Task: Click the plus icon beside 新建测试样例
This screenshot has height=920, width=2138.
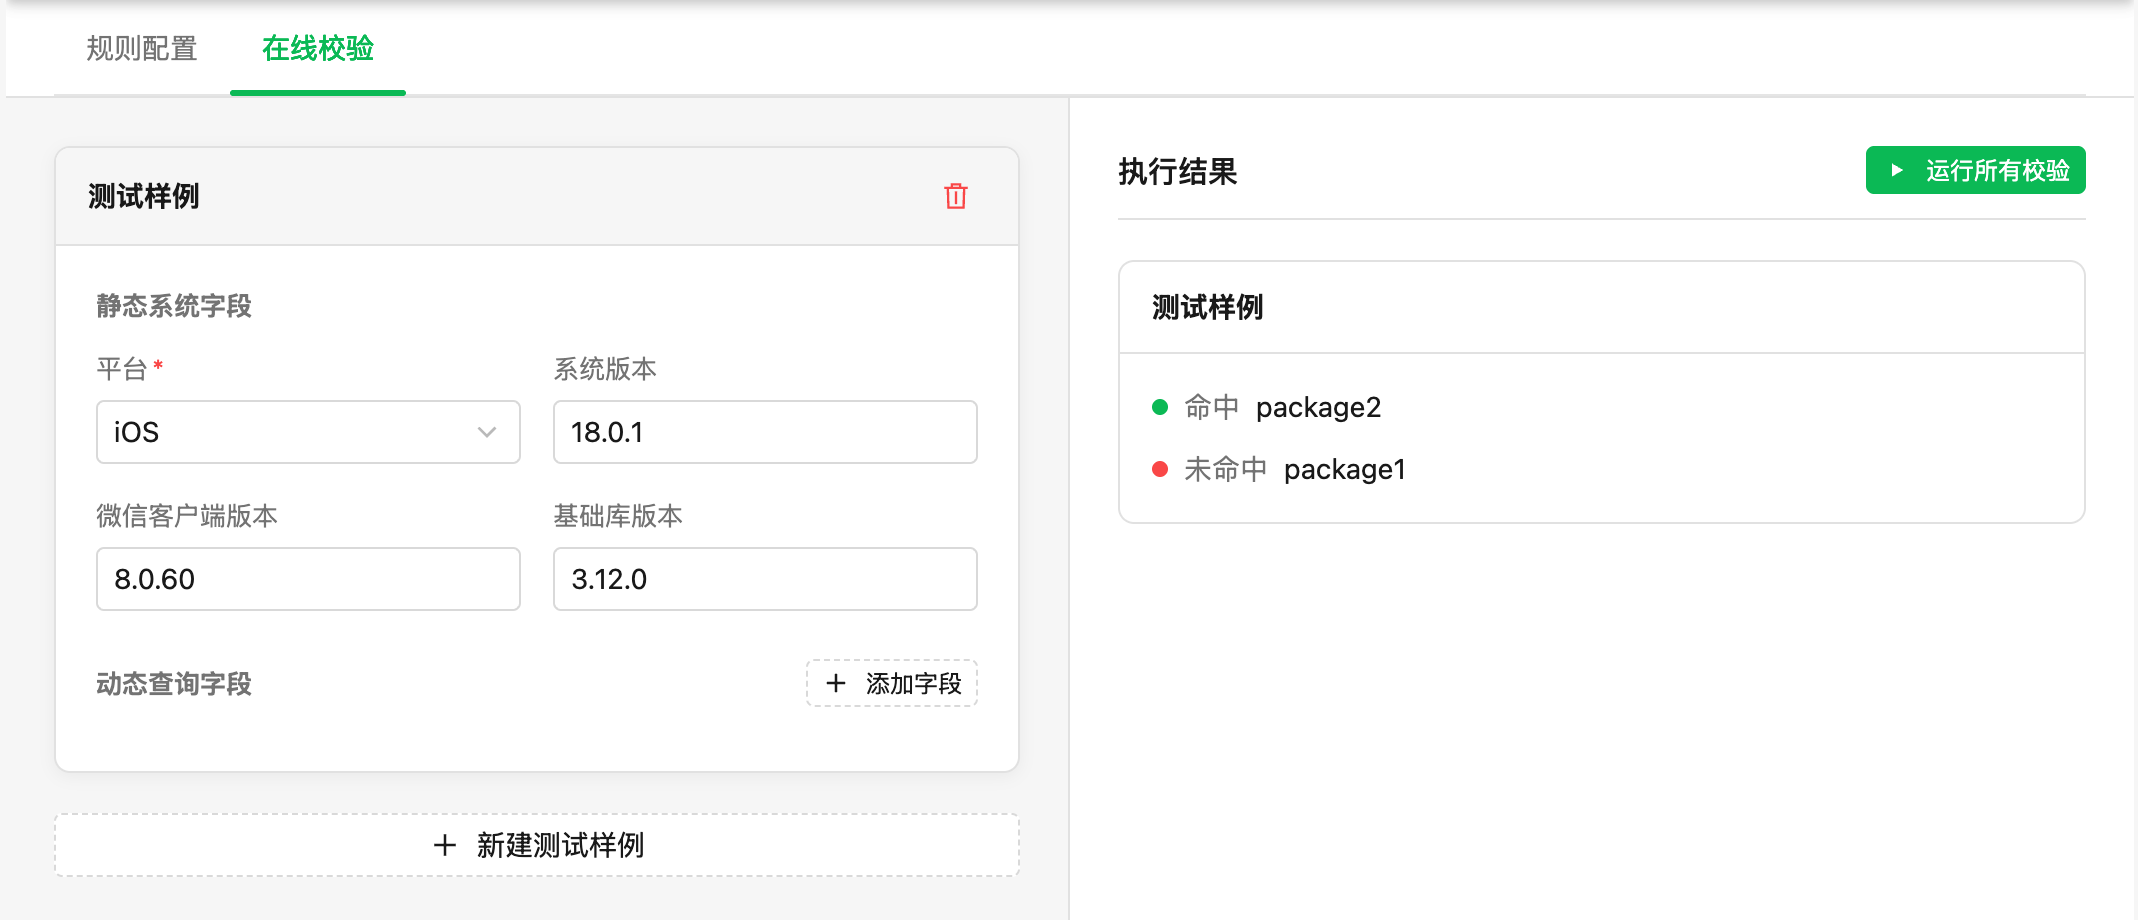Action: (445, 845)
